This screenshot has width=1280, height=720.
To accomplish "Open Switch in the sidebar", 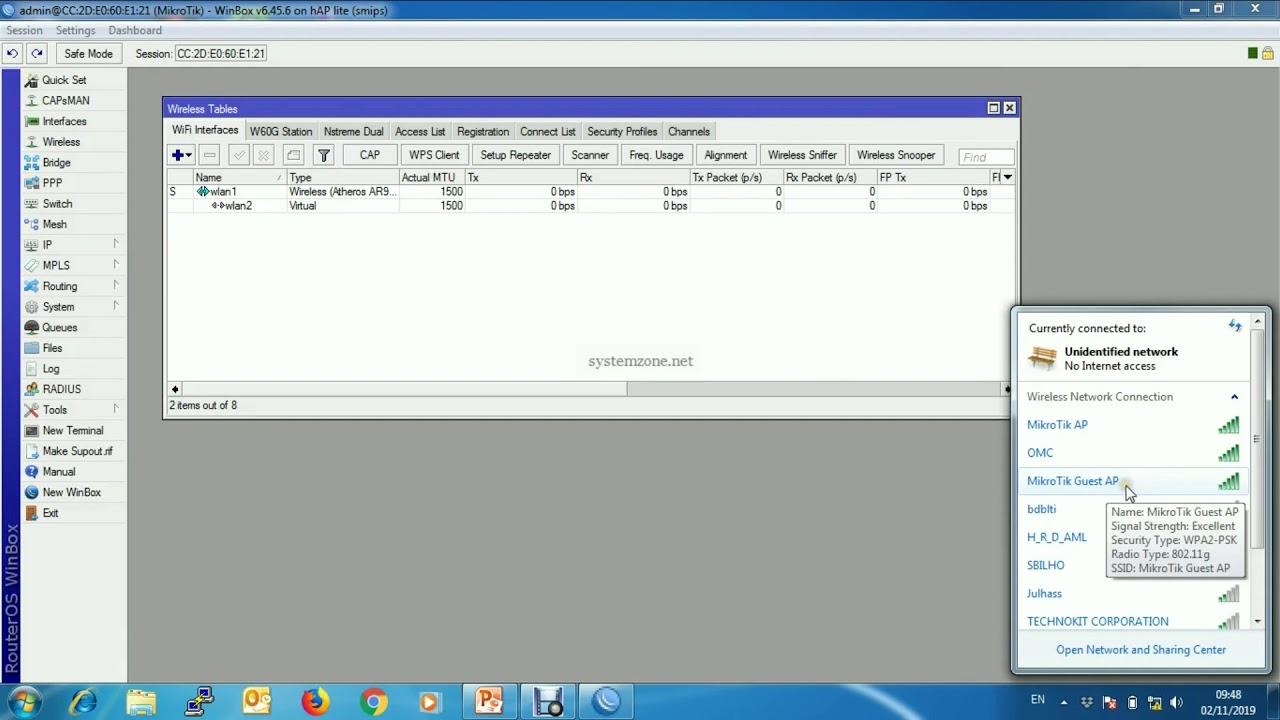I will tap(57, 204).
